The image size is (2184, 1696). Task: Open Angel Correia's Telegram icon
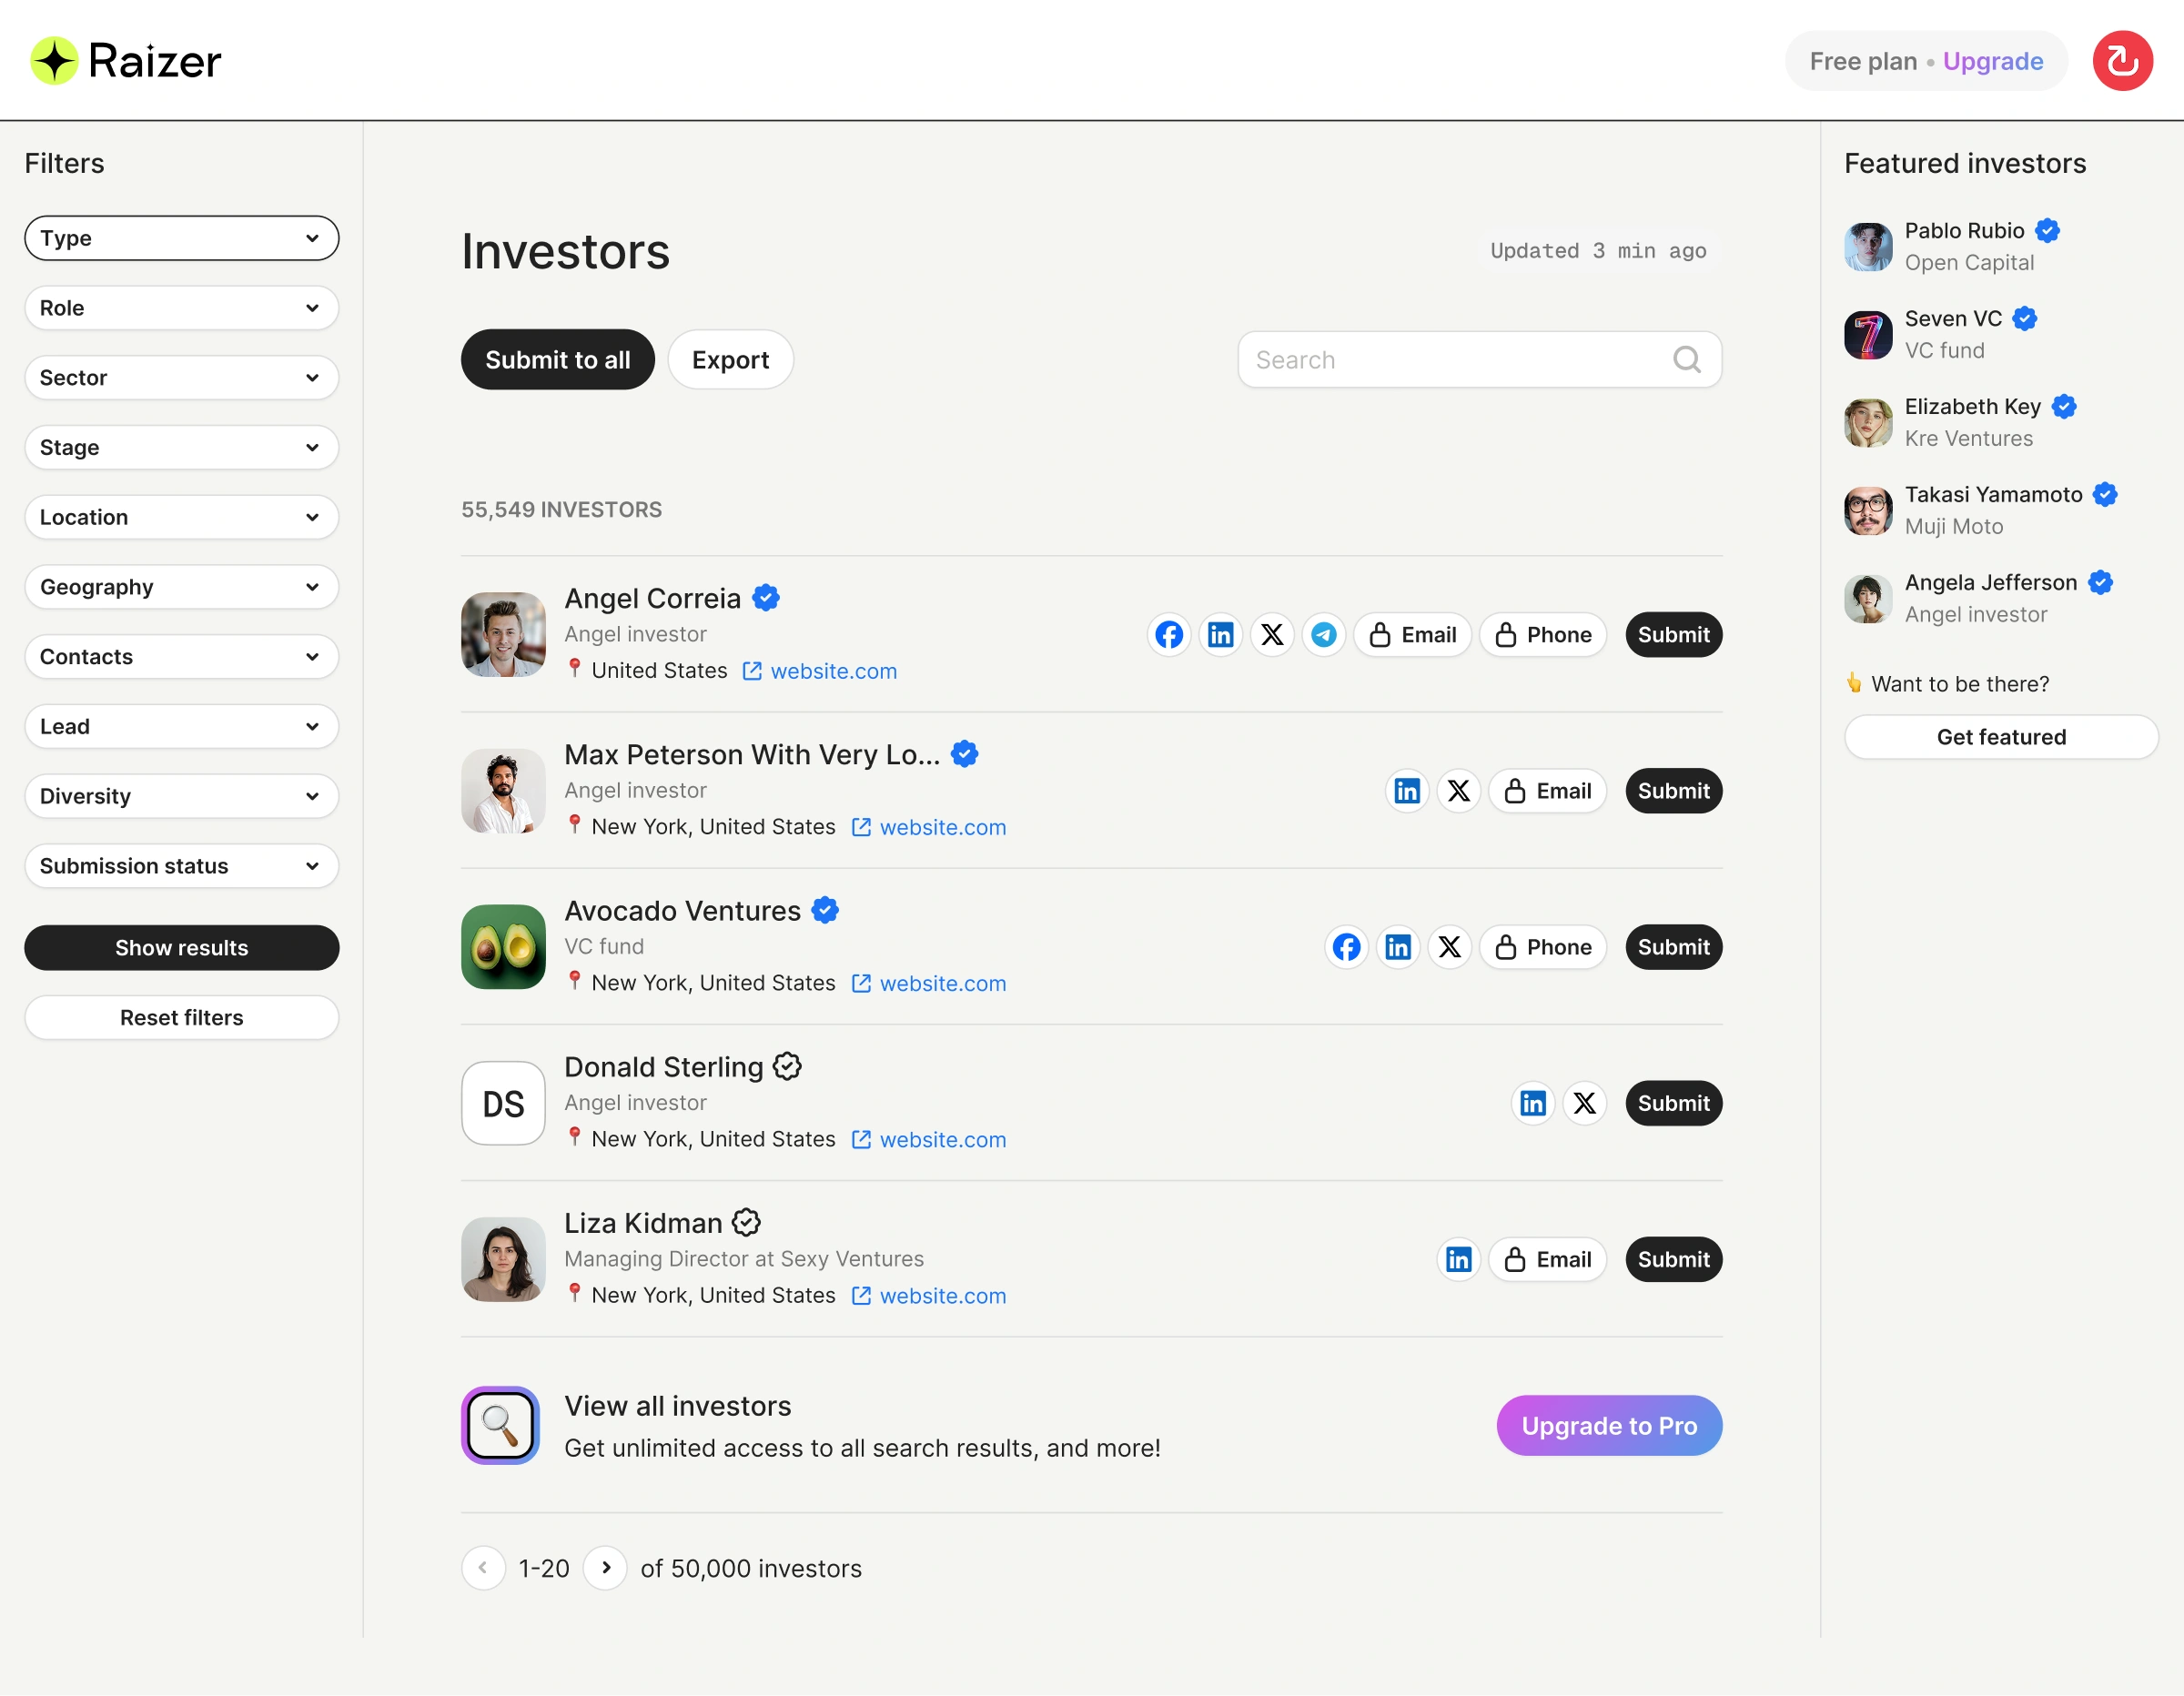1323,635
